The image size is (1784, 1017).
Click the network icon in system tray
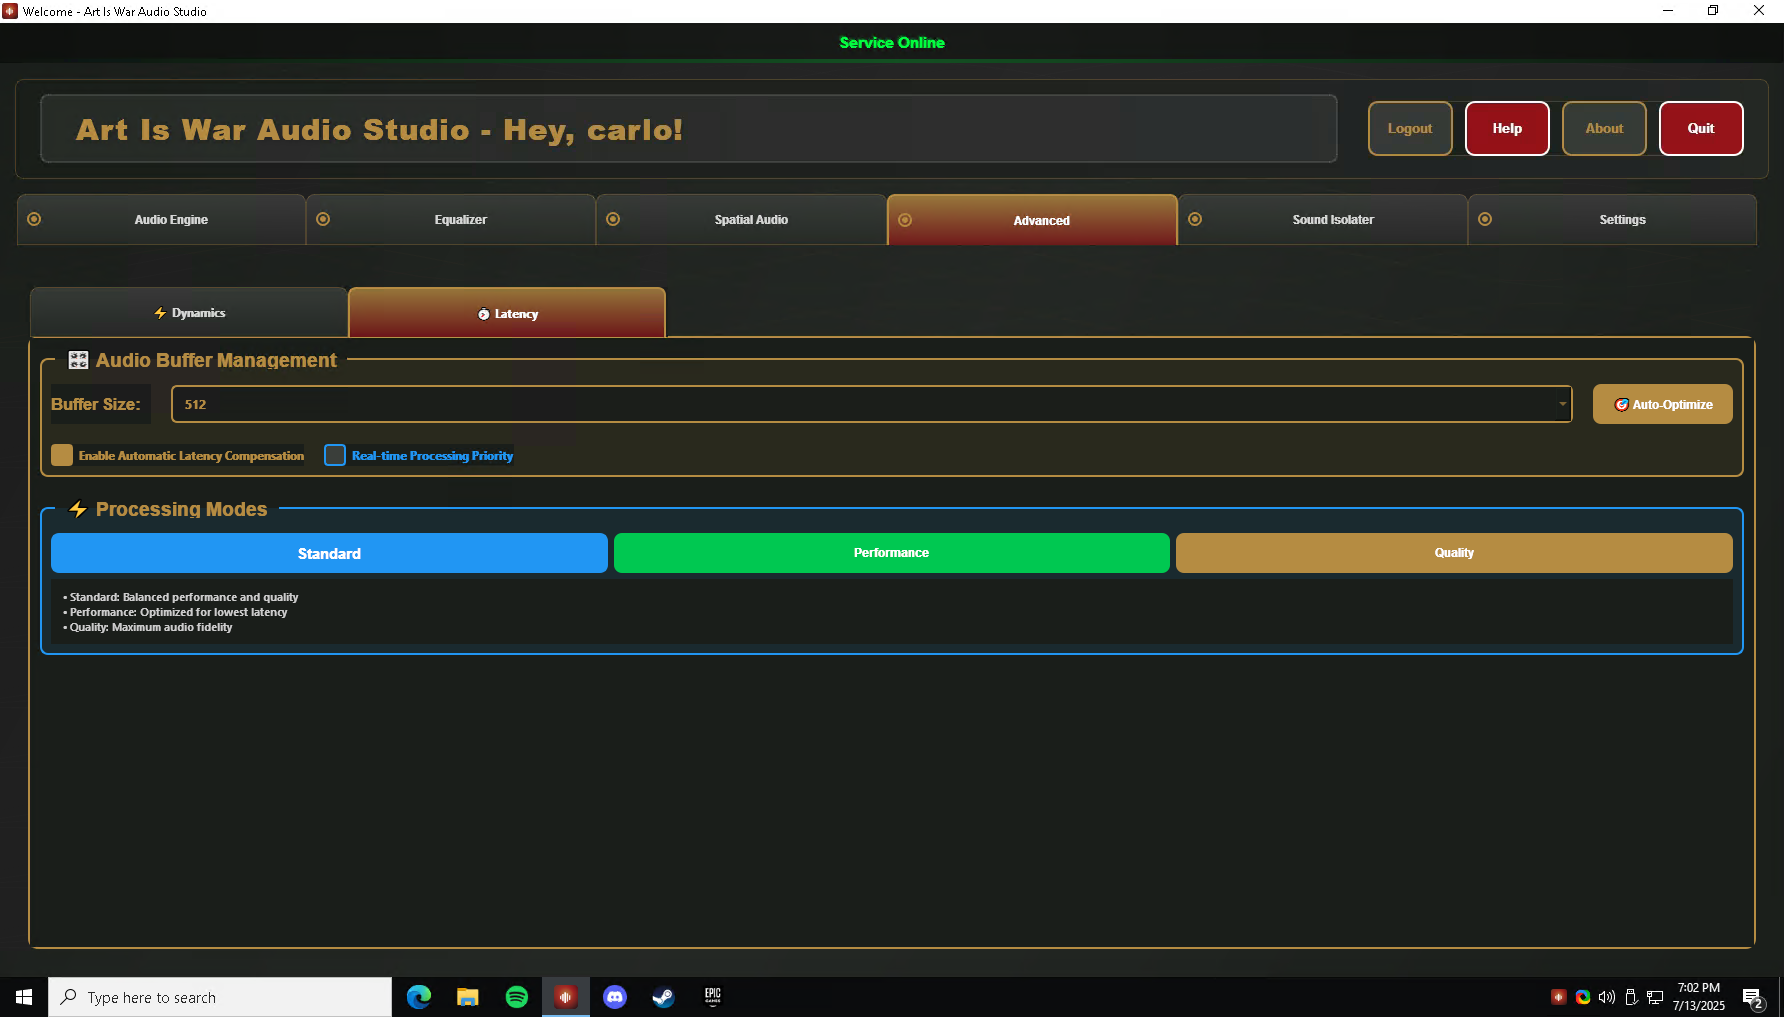(1655, 997)
